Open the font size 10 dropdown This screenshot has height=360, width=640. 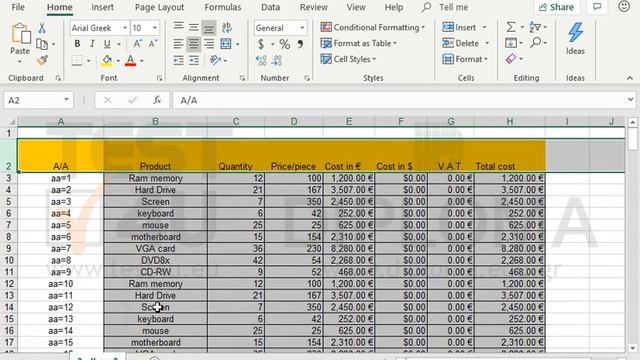pyautogui.click(x=155, y=28)
